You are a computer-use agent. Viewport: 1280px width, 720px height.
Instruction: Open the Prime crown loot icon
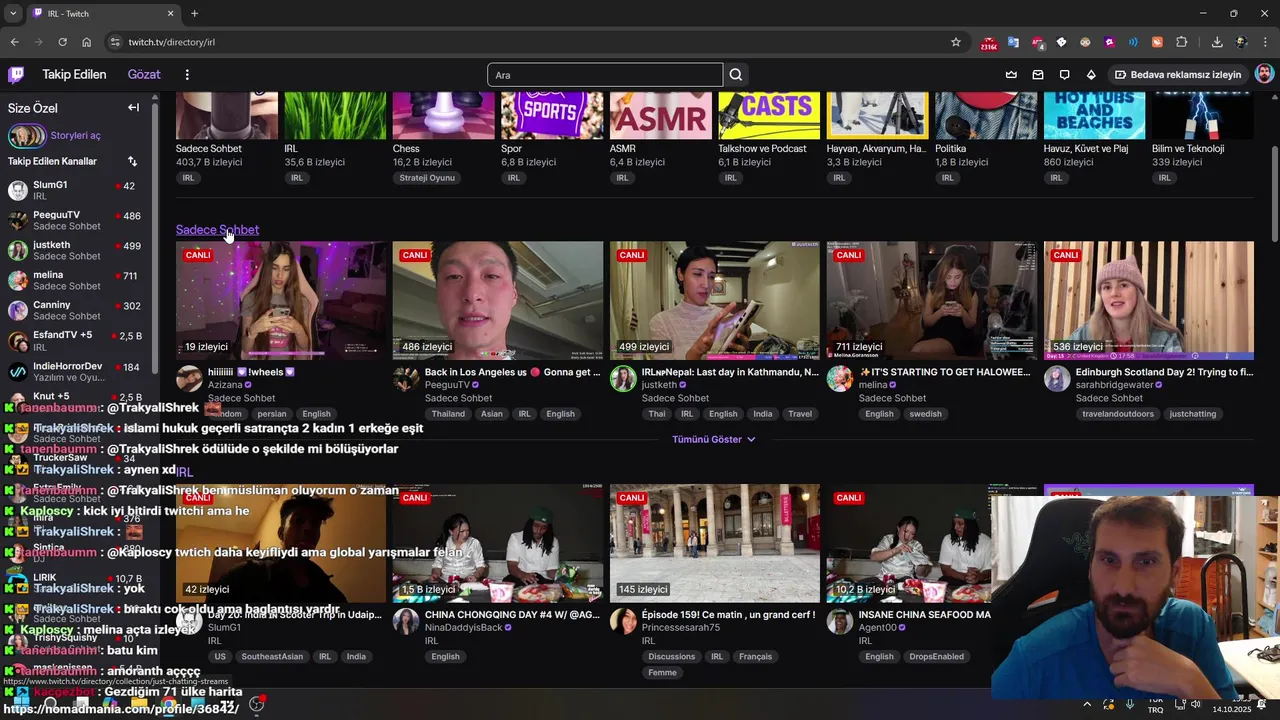[1011, 75]
